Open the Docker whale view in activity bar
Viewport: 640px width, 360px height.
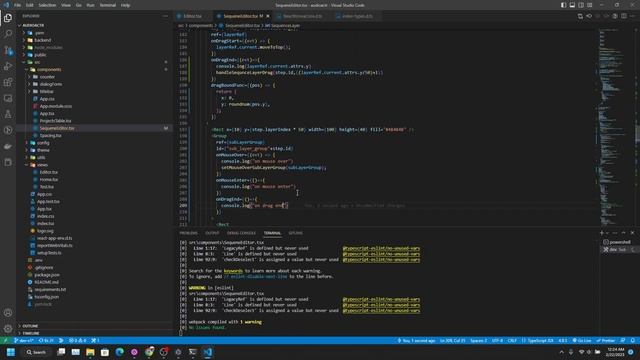click(x=8, y=146)
